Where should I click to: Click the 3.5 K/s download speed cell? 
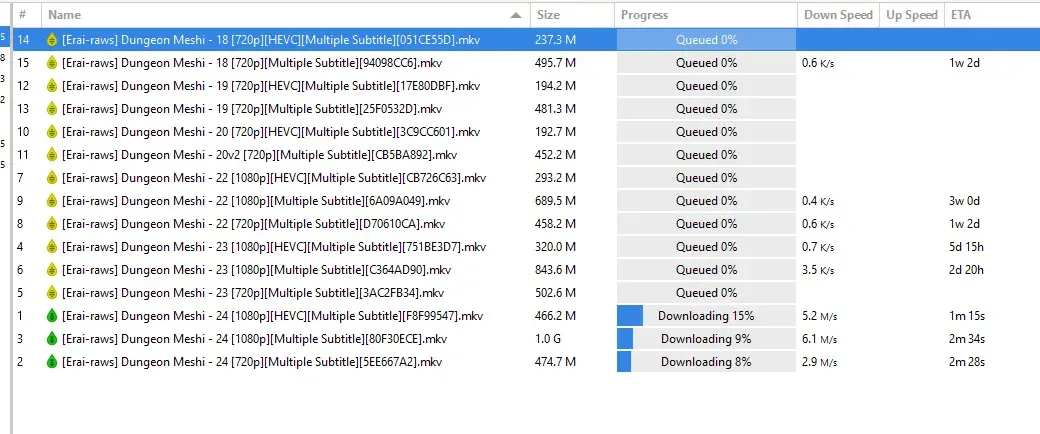(818, 270)
